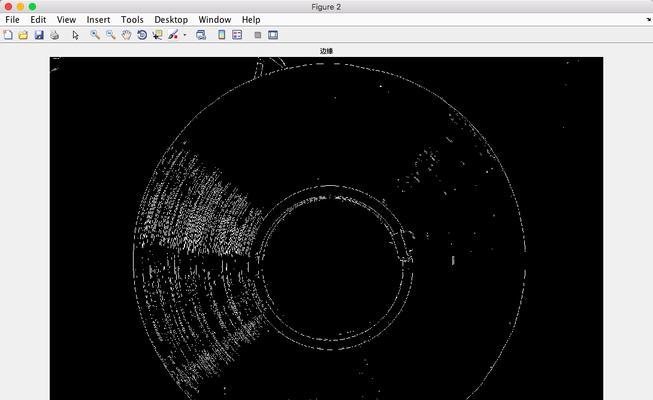
Task: Click the Link Plot icon
Action: (x=201, y=35)
